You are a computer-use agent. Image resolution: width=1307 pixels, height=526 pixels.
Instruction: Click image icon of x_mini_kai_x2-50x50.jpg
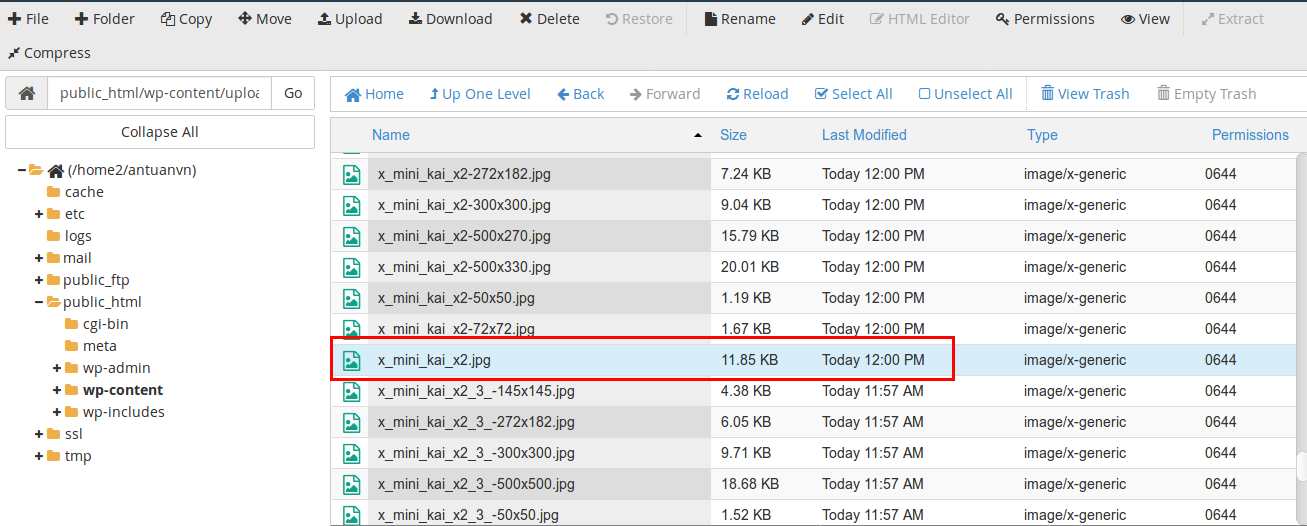351,298
